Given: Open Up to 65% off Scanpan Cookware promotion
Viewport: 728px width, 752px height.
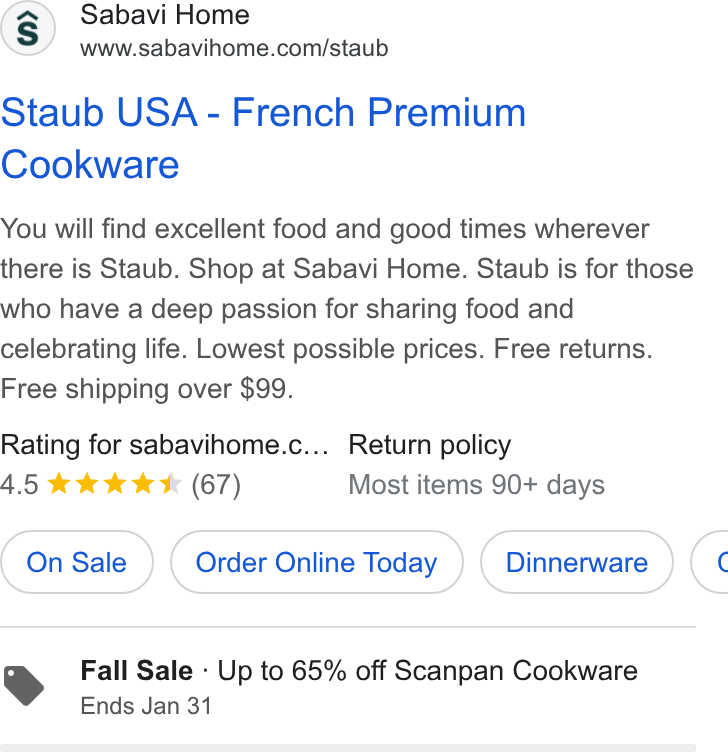Looking at the screenshot, I should coord(427,670).
